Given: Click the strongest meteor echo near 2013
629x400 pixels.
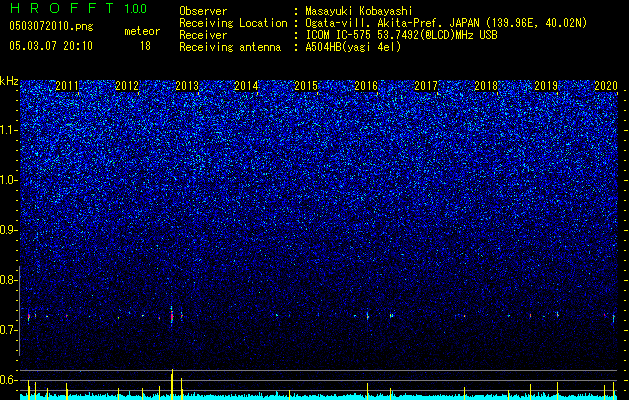Looking at the screenshot, I should coord(172,316).
